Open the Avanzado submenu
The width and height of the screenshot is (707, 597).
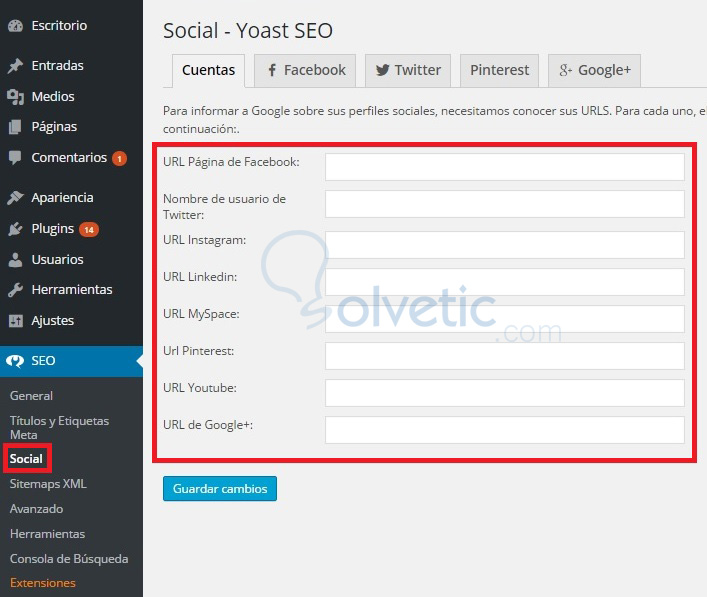coord(37,509)
